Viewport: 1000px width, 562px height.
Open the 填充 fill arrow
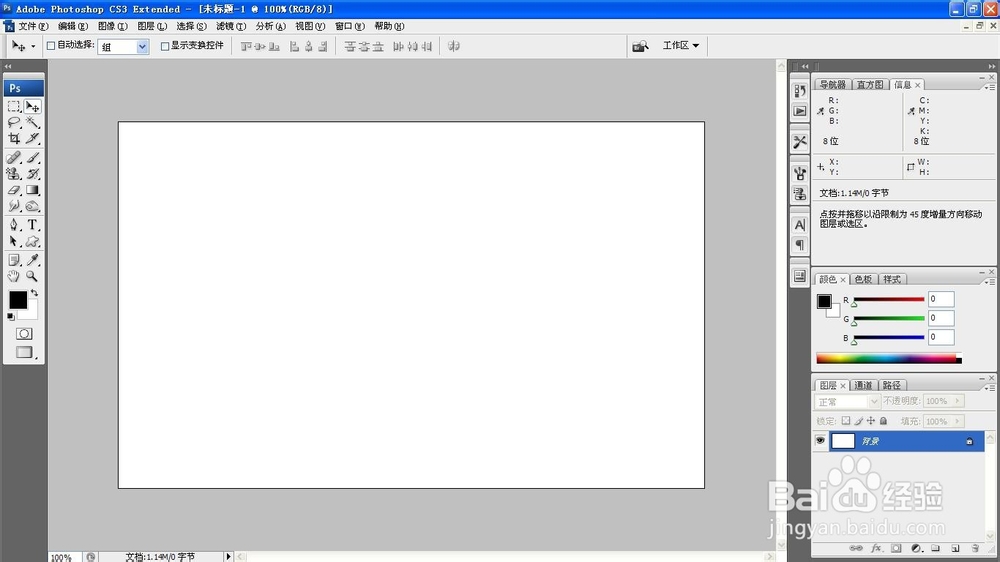pos(957,421)
